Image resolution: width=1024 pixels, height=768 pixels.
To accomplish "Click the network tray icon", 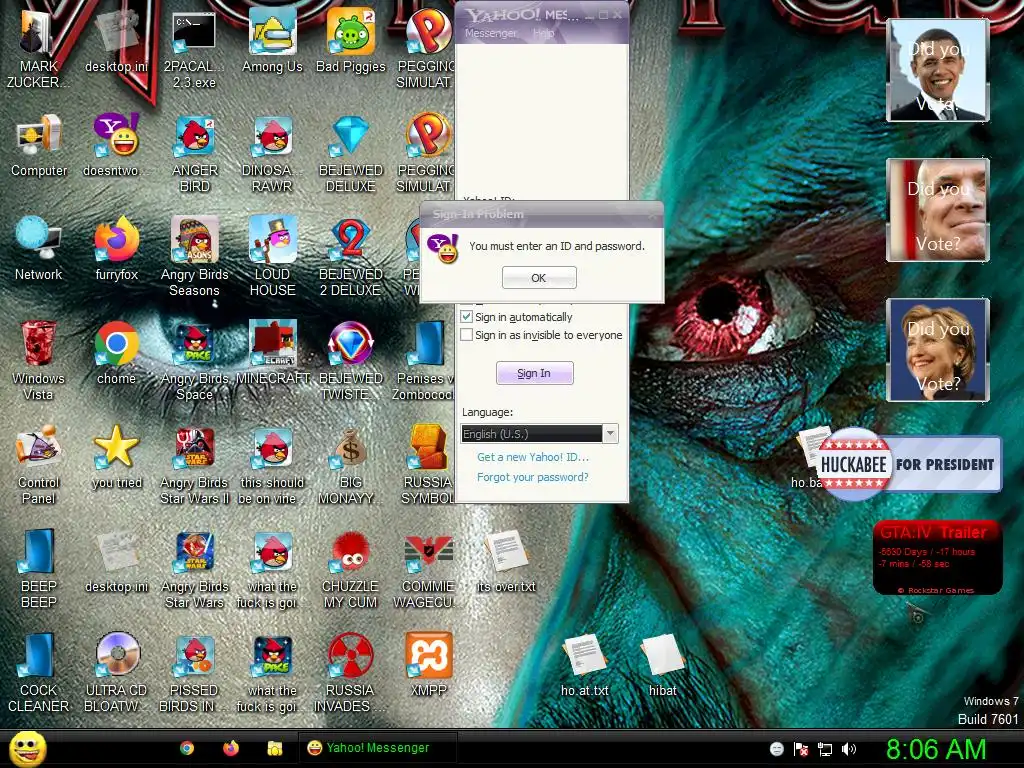I will (825, 749).
